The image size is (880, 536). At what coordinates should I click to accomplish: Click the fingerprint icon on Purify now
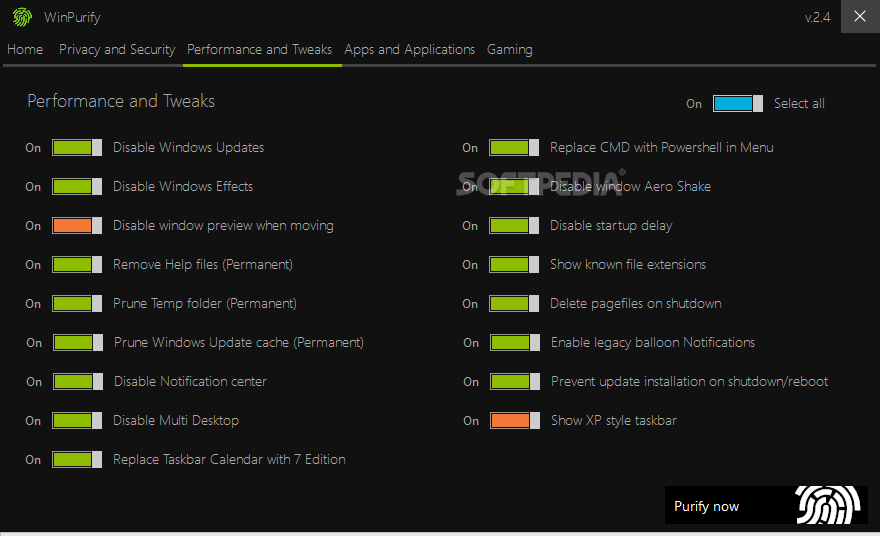pos(828,505)
